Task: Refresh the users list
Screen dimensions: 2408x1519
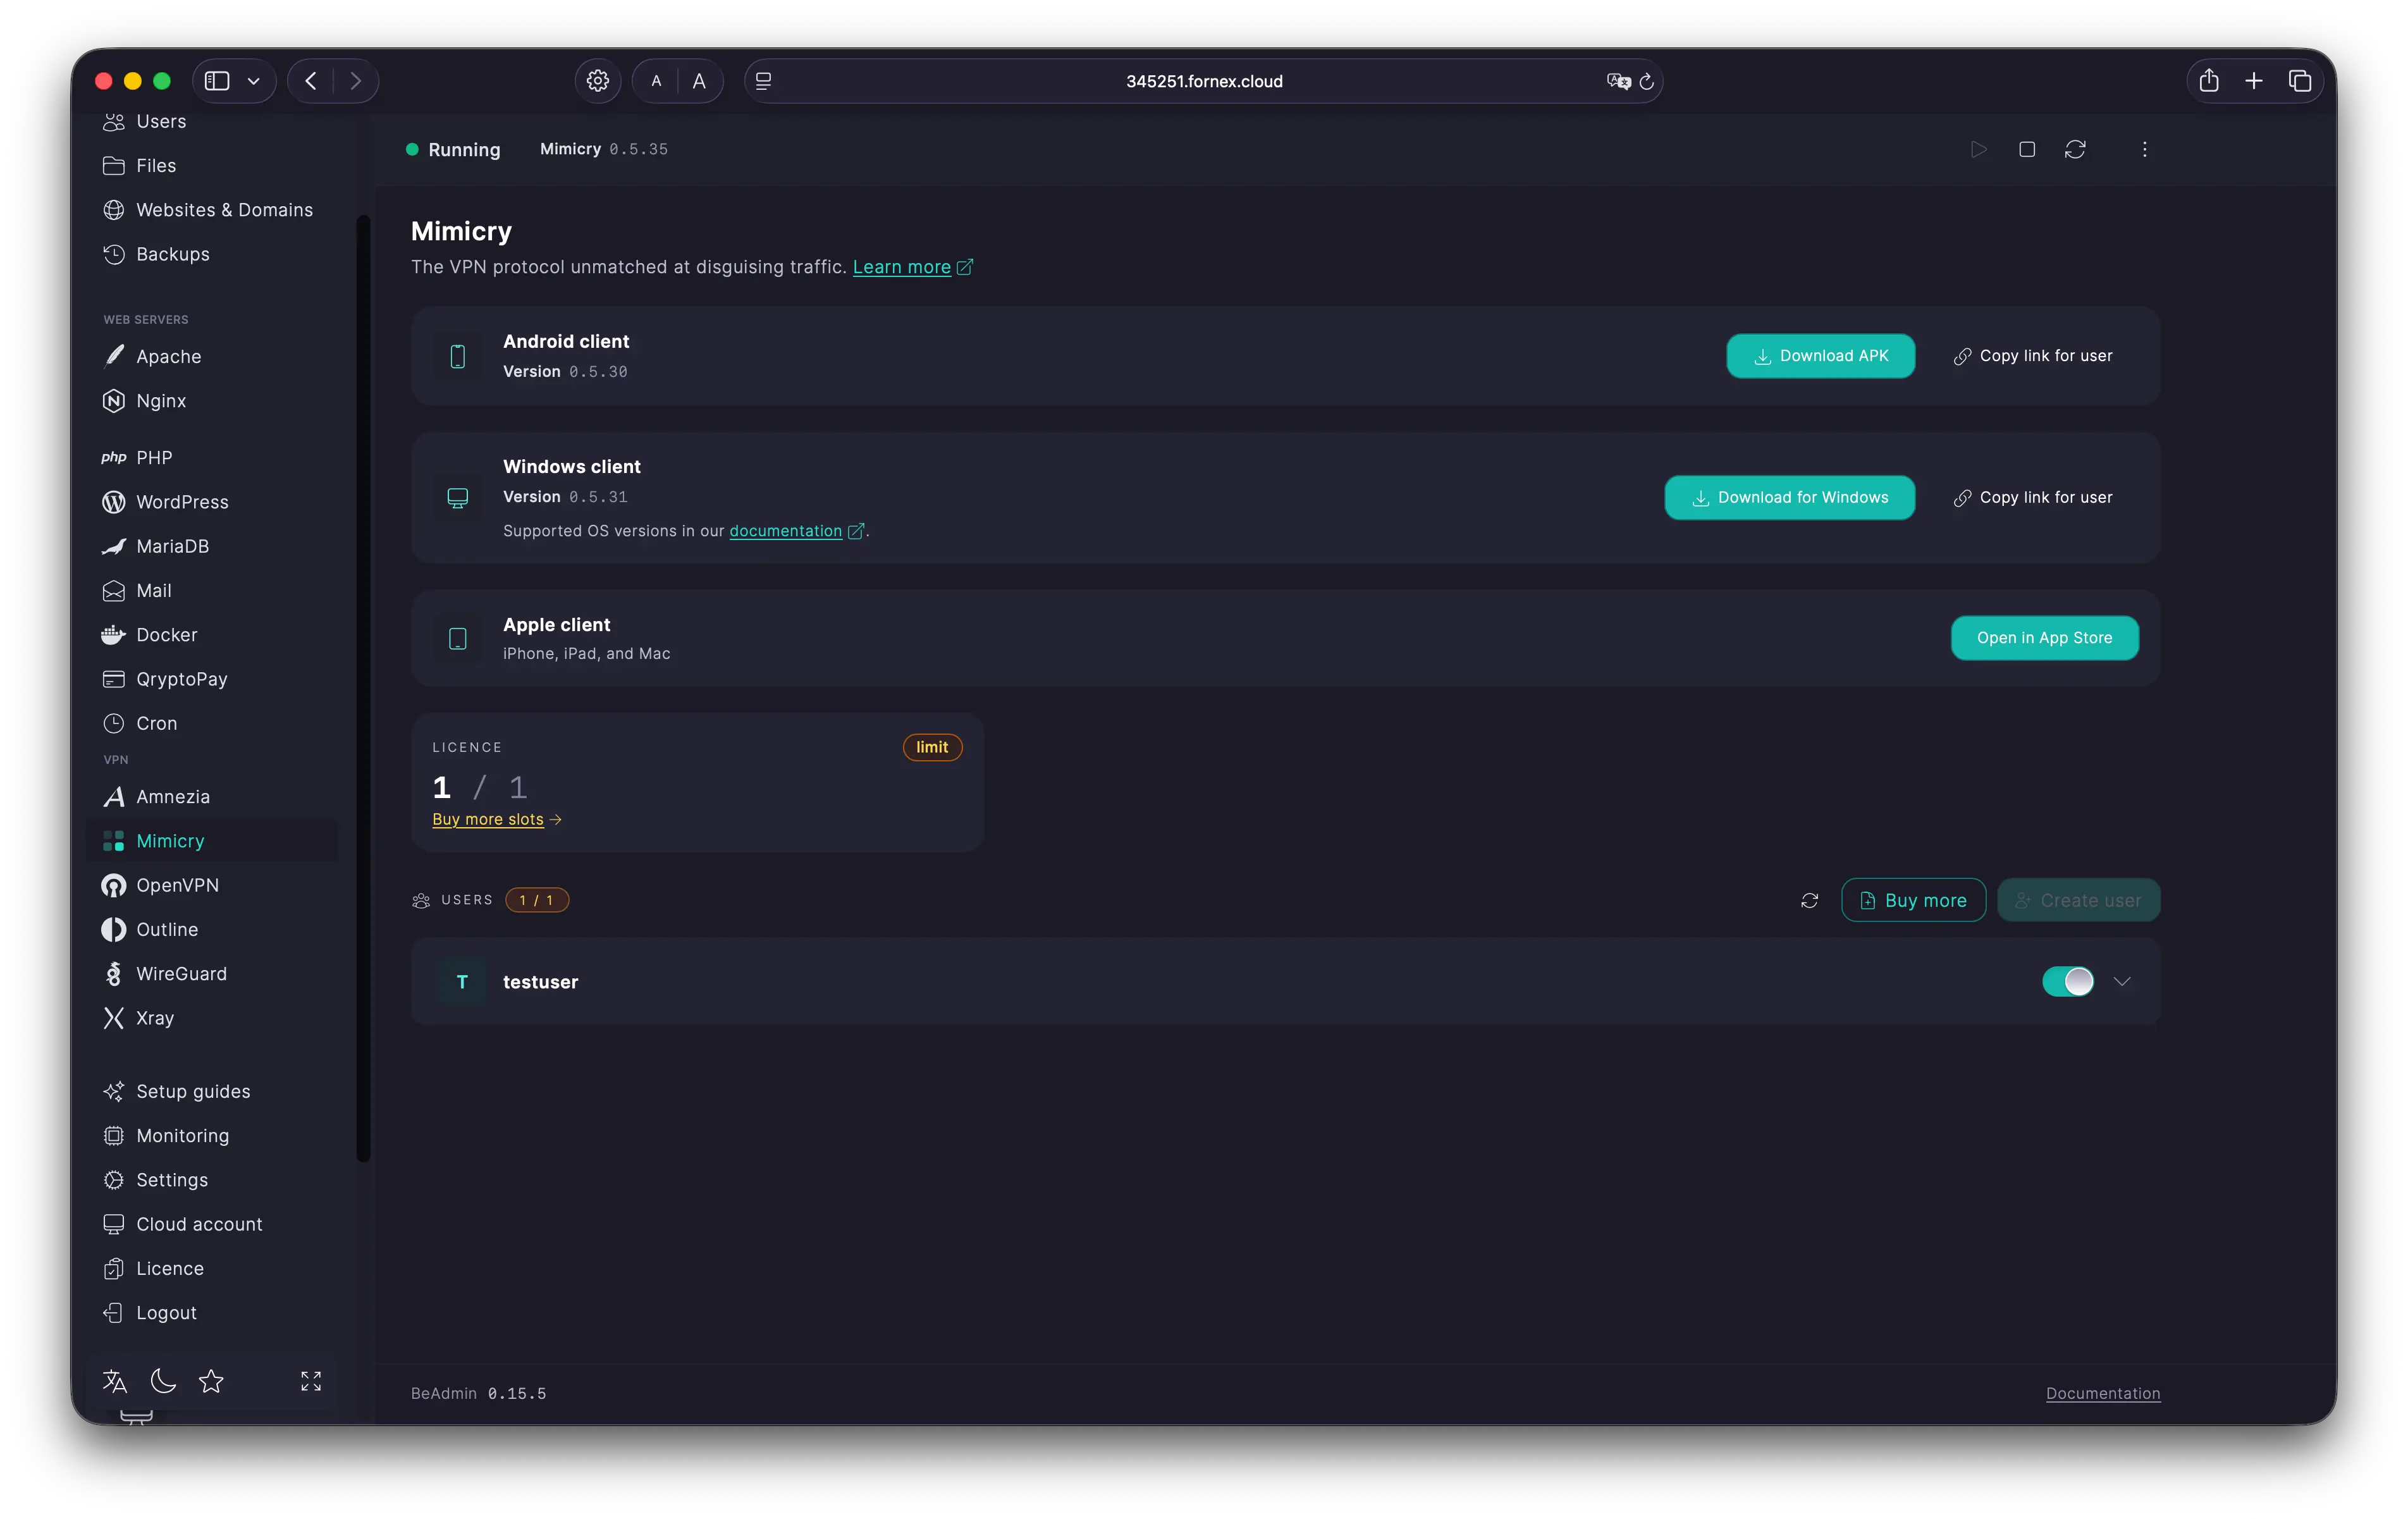Action: 1809,900
